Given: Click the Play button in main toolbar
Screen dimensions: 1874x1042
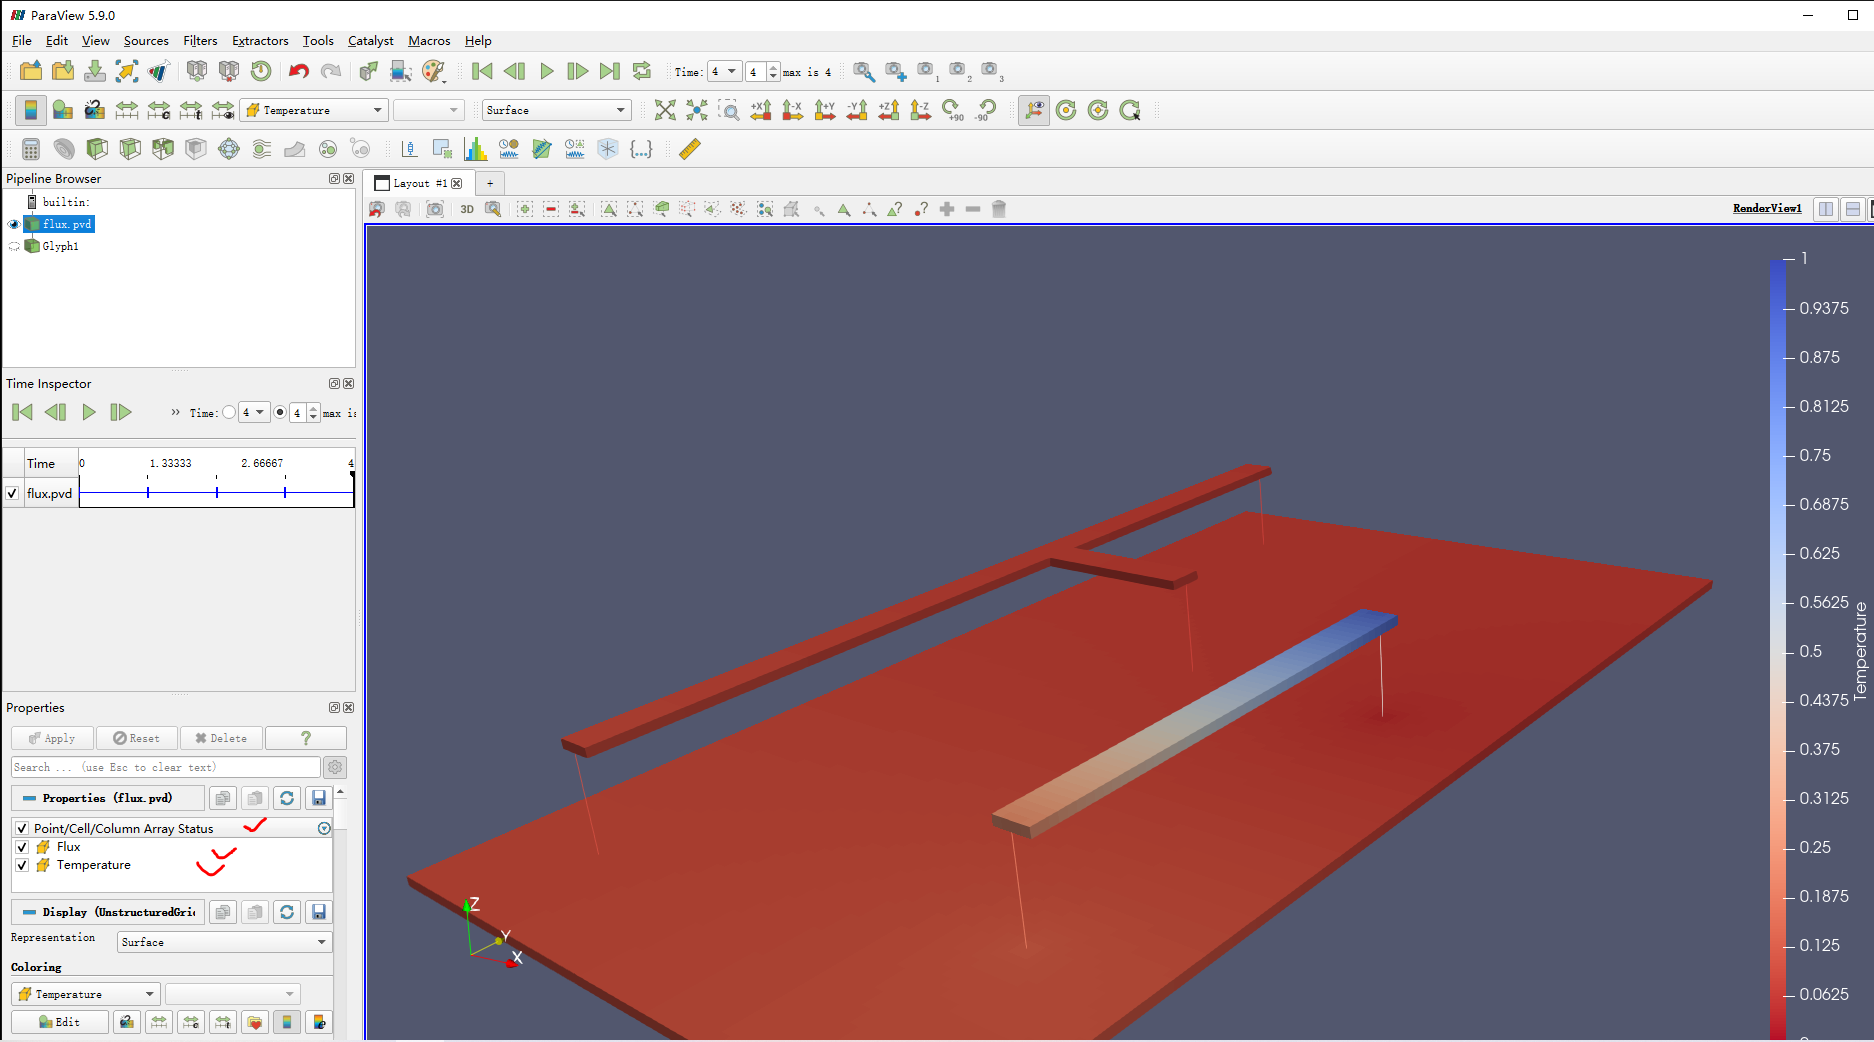Looking at the screenshot, I should coord(547,71).
